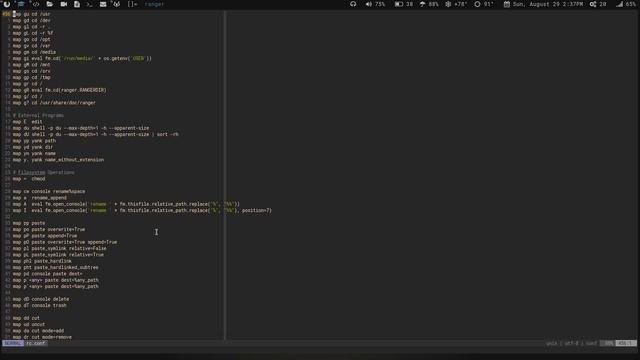Open the video camera workspace icon
Screen dimensions: 640x360
[x=64, y=4]
